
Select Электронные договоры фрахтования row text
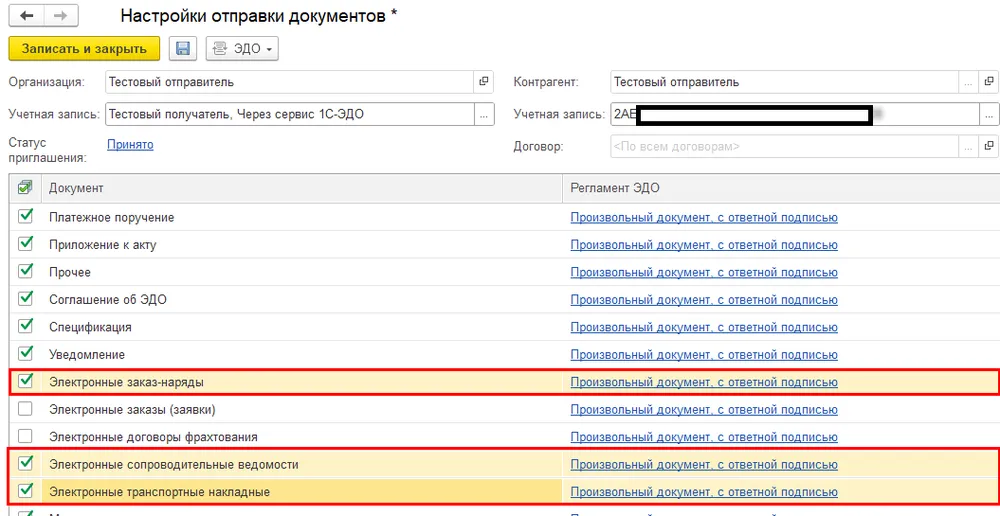(x=153, y=437)
